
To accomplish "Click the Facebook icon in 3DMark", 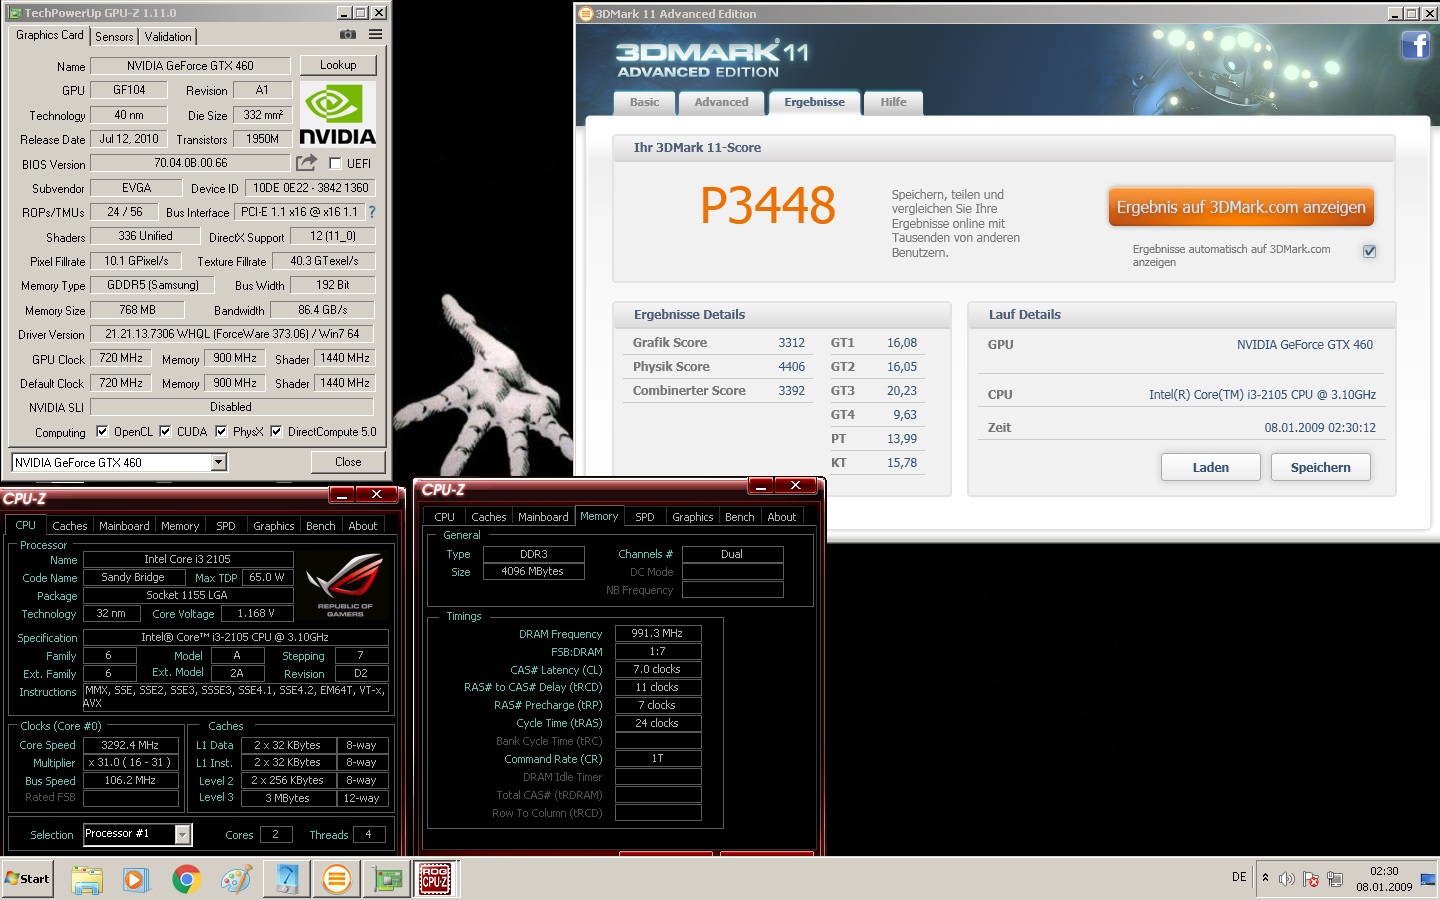I will point(1415,46).
